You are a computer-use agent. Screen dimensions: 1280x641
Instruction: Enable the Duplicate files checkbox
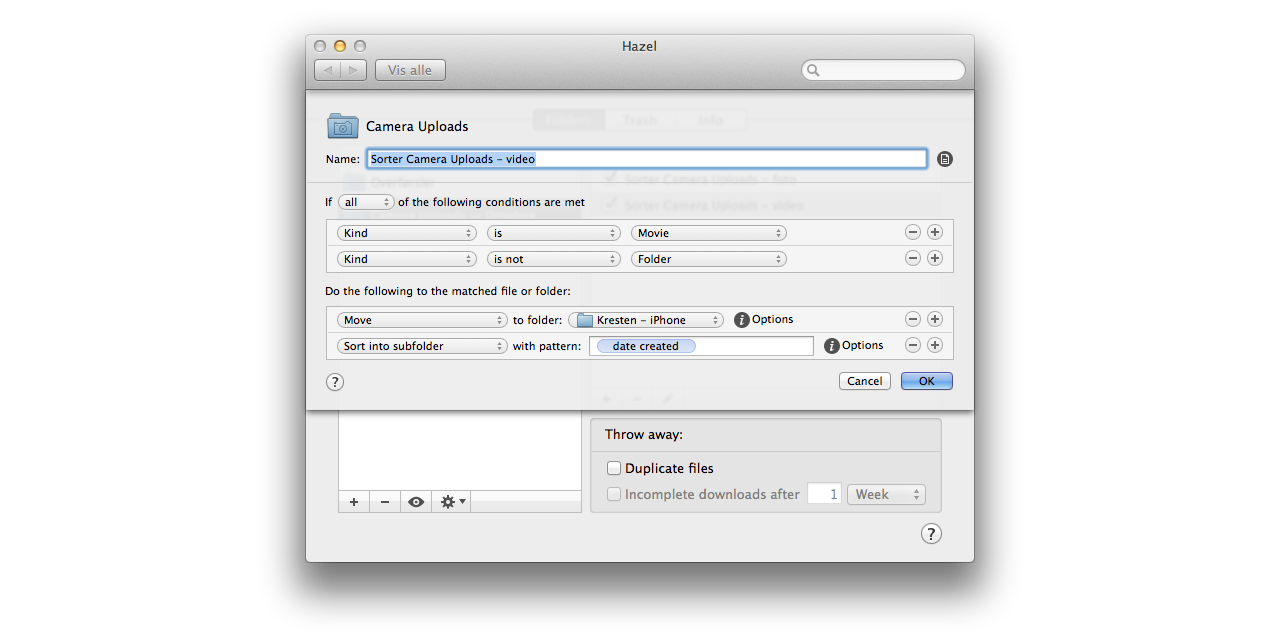[614, 468]
